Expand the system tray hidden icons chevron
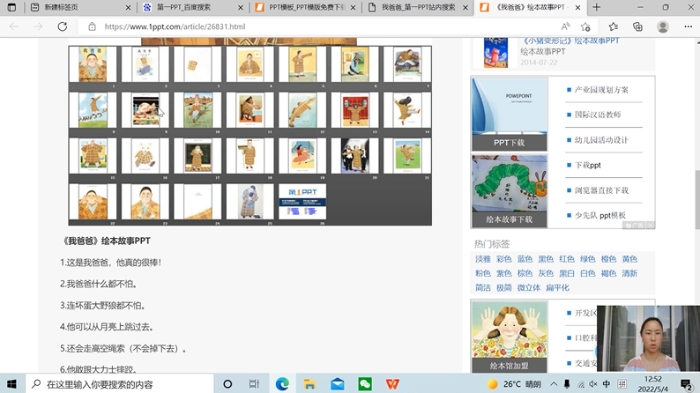 (554, 384)
